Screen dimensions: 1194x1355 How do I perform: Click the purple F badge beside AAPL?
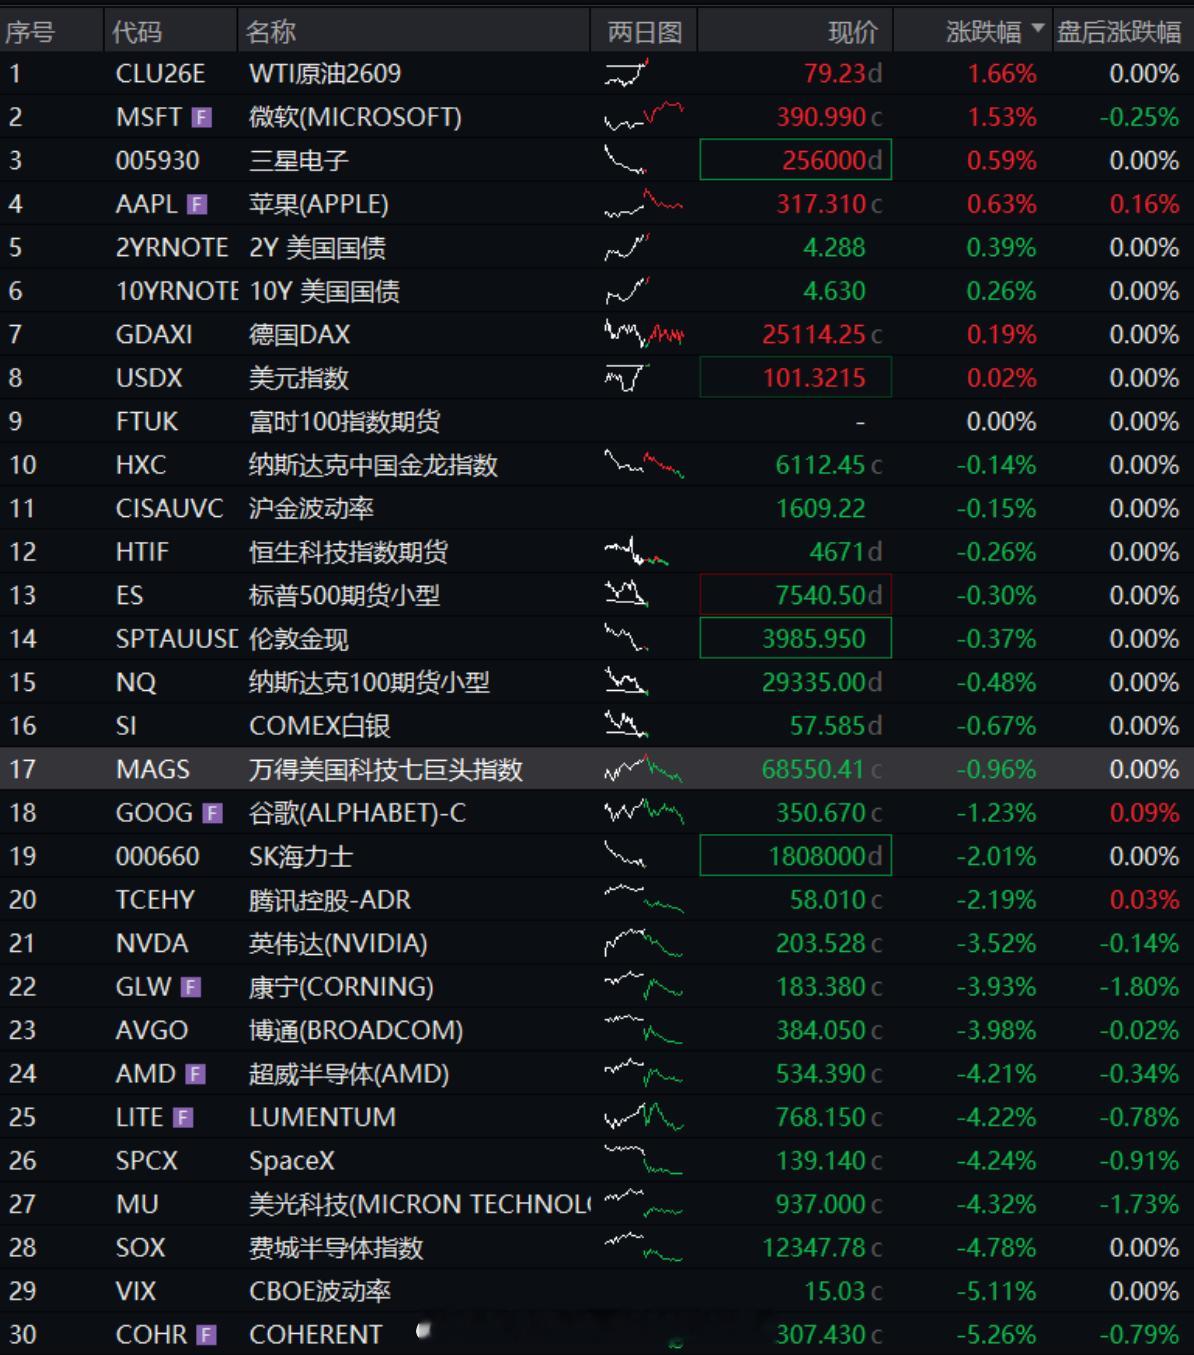(x=197, y=205)
